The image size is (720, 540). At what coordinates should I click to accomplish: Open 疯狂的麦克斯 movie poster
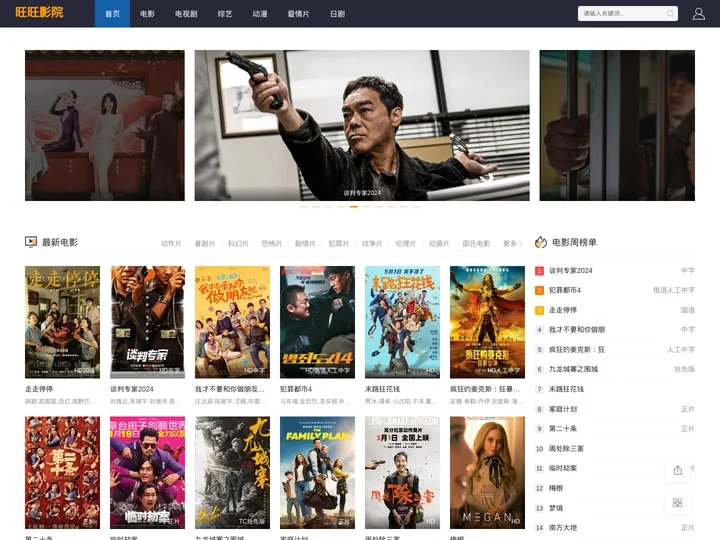(487, 322)
